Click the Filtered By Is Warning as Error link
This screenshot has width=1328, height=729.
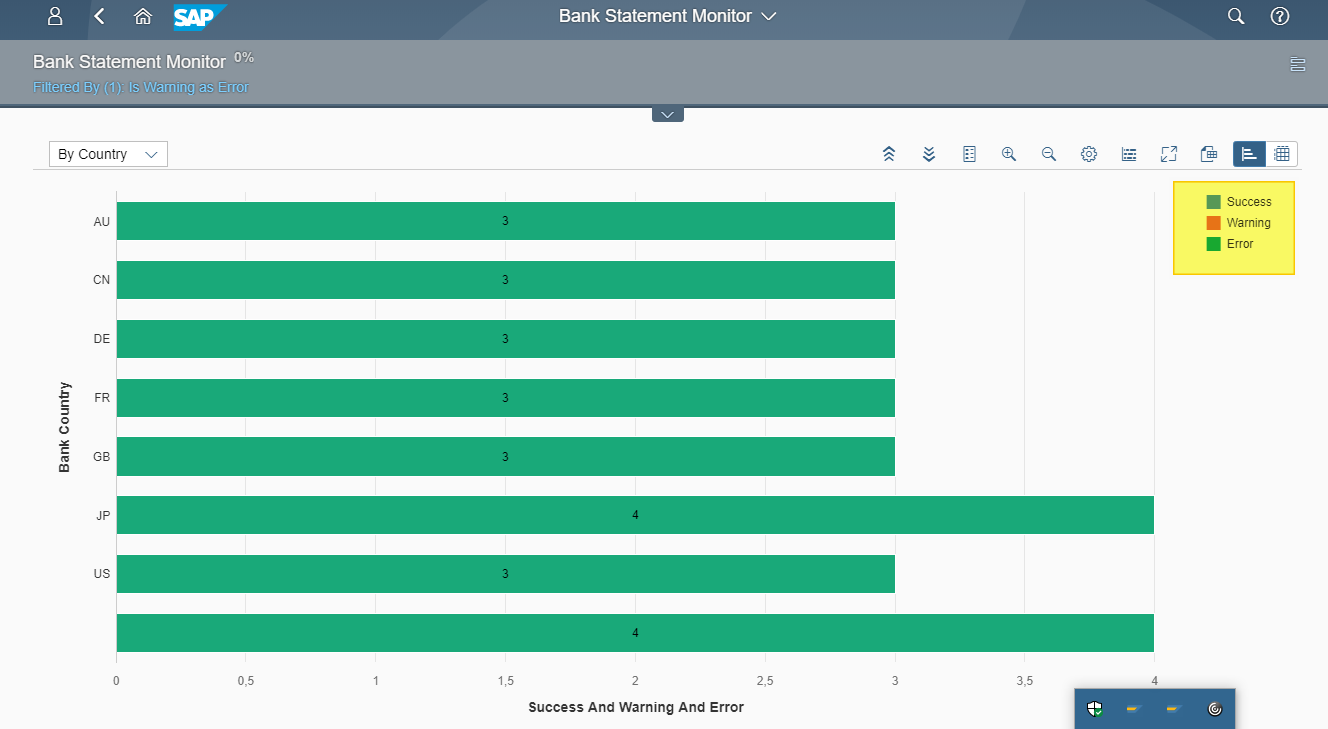[x=141, y=87]
